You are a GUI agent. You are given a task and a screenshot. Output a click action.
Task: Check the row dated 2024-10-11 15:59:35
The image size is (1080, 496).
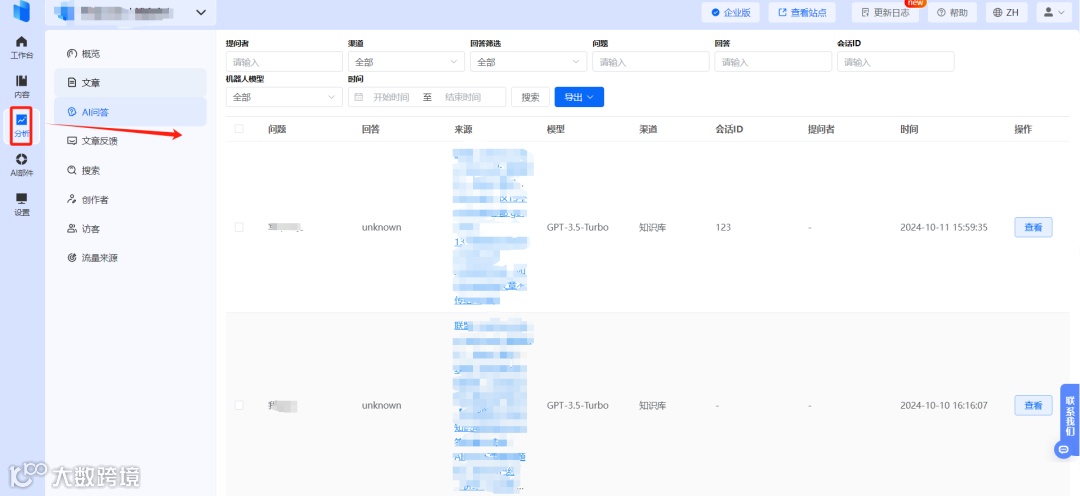tap(239, 227)
